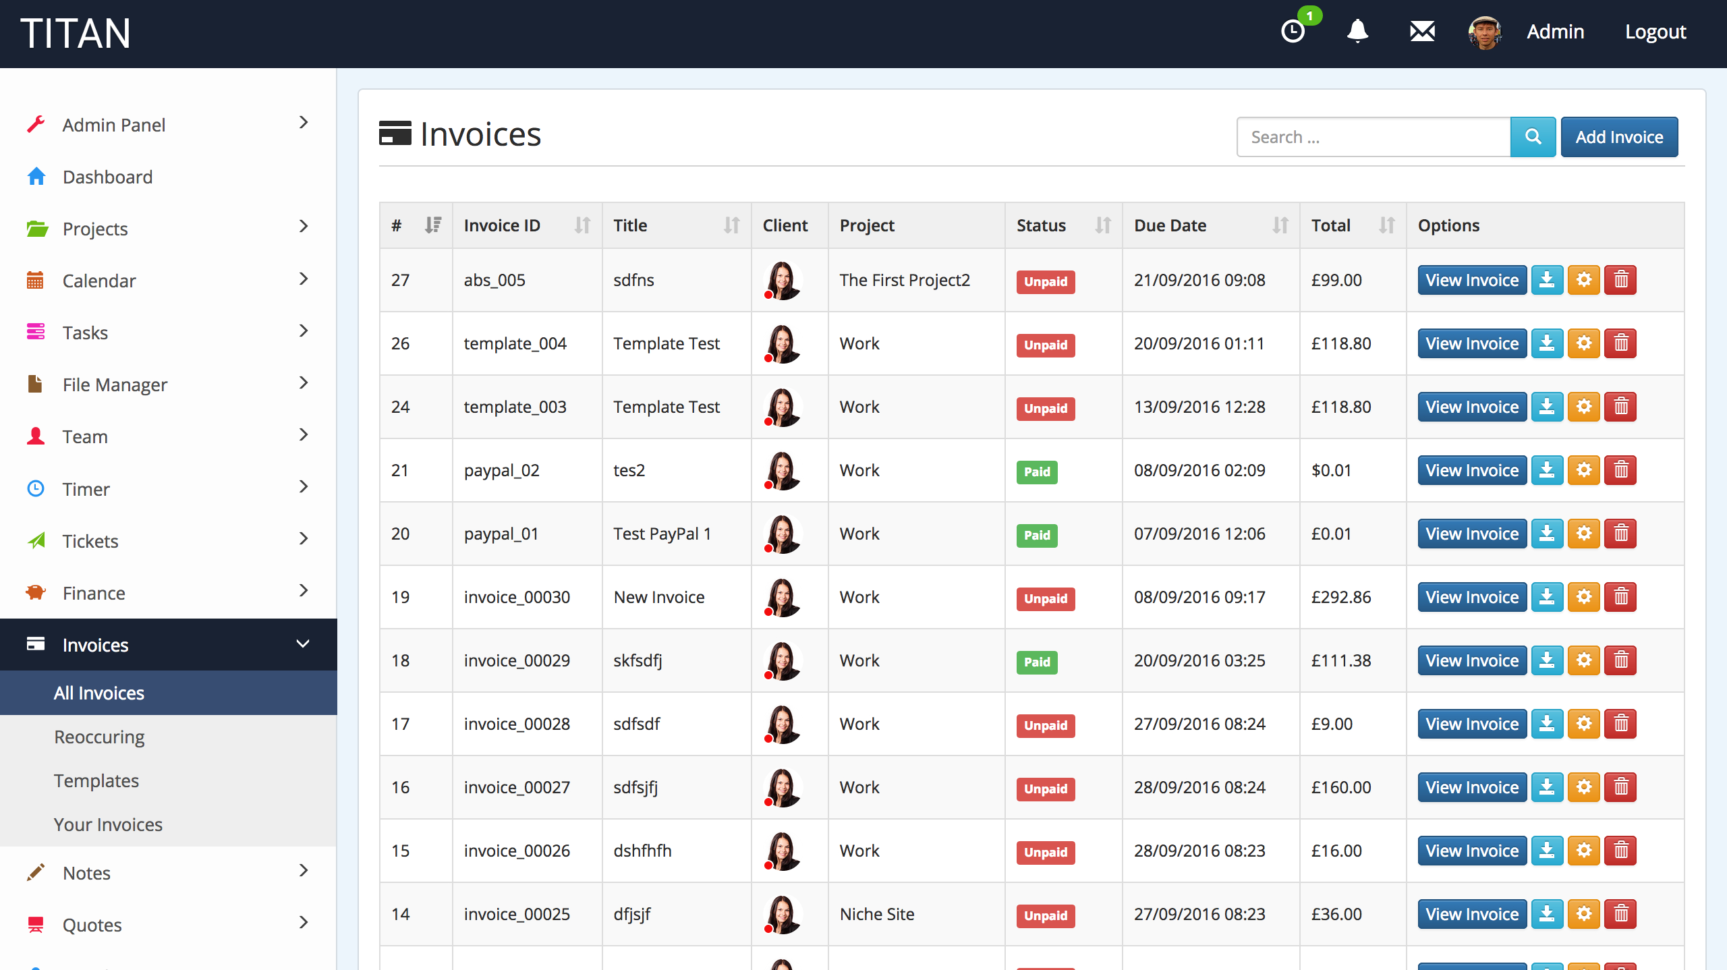Expand the Finance menu chevron
This screenshot has width=1727, height=970.
pos(304,590)
